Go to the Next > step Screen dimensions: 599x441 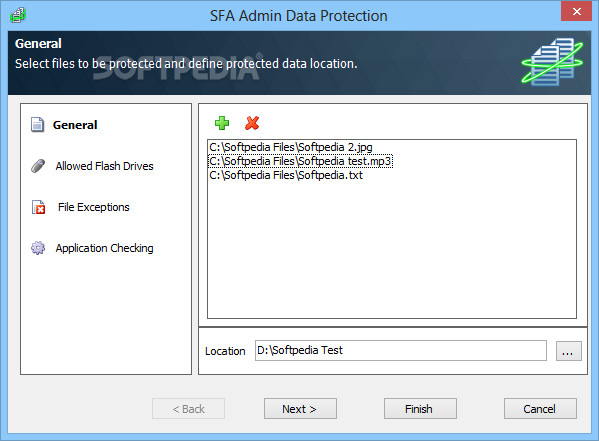click(x=300, y=409)
